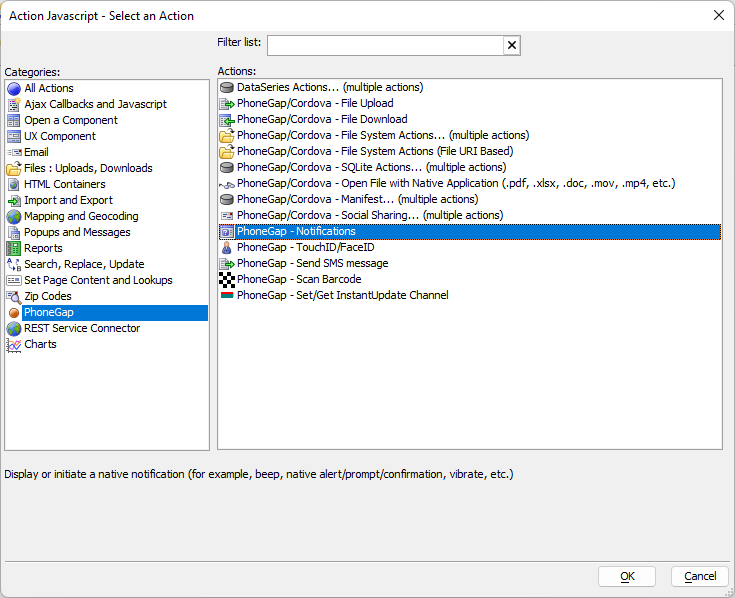Screen dimensions: 735x598
Task: Select the Reports category label
Action: 43,248
